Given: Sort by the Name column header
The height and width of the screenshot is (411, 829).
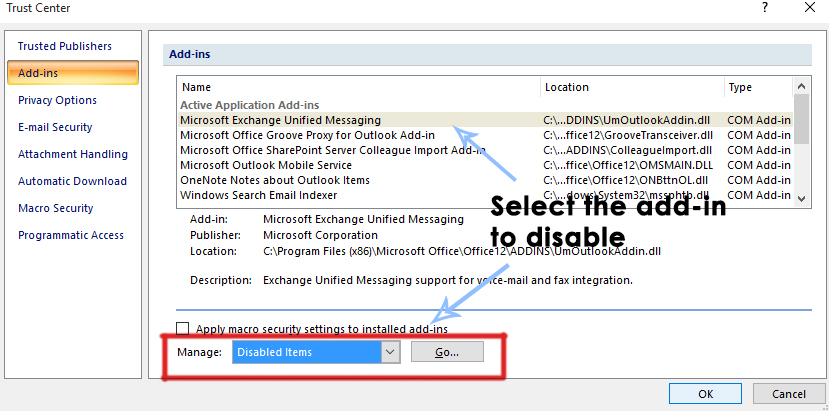Looking at the screenshot, I should coord(359,87).
